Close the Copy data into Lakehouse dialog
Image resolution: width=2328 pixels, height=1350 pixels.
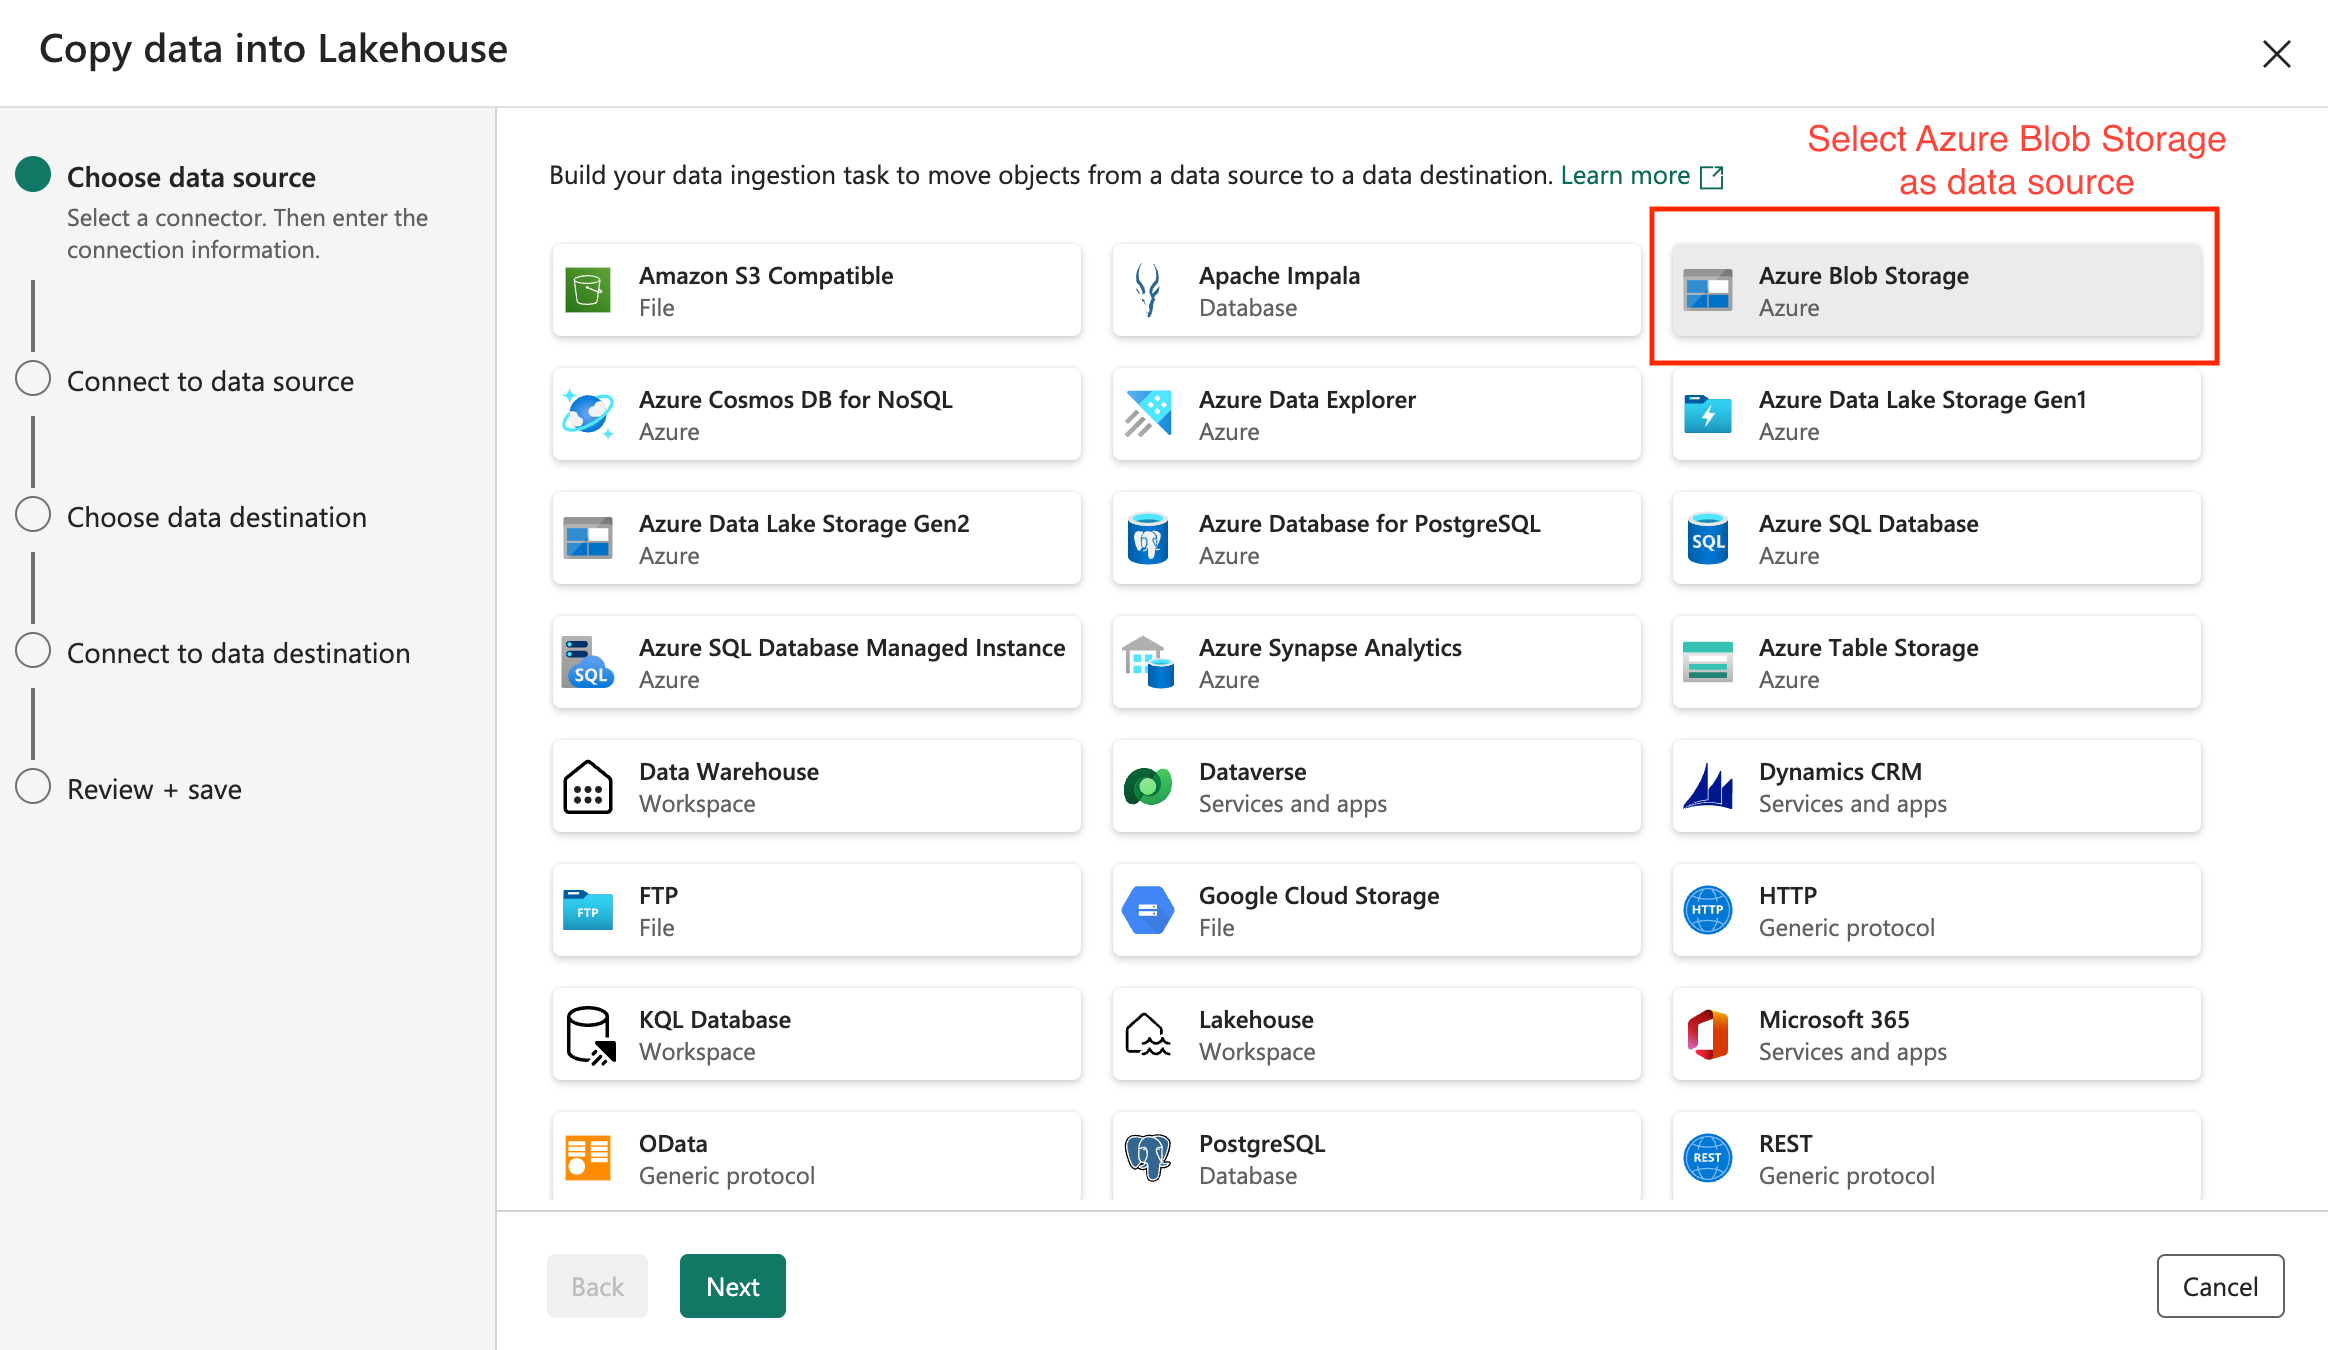2276,53
